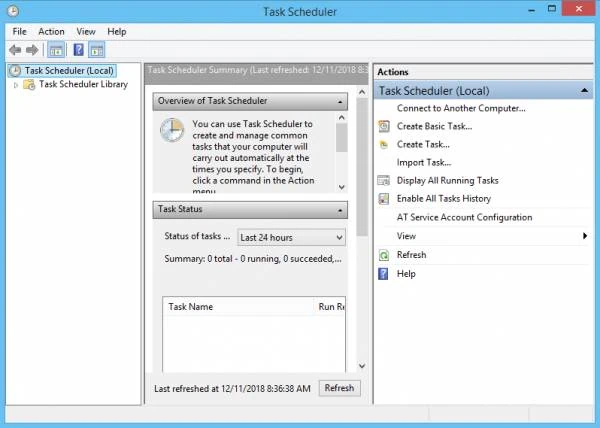Click the Last refreshed at timestamp text

(x=232, y=389)
